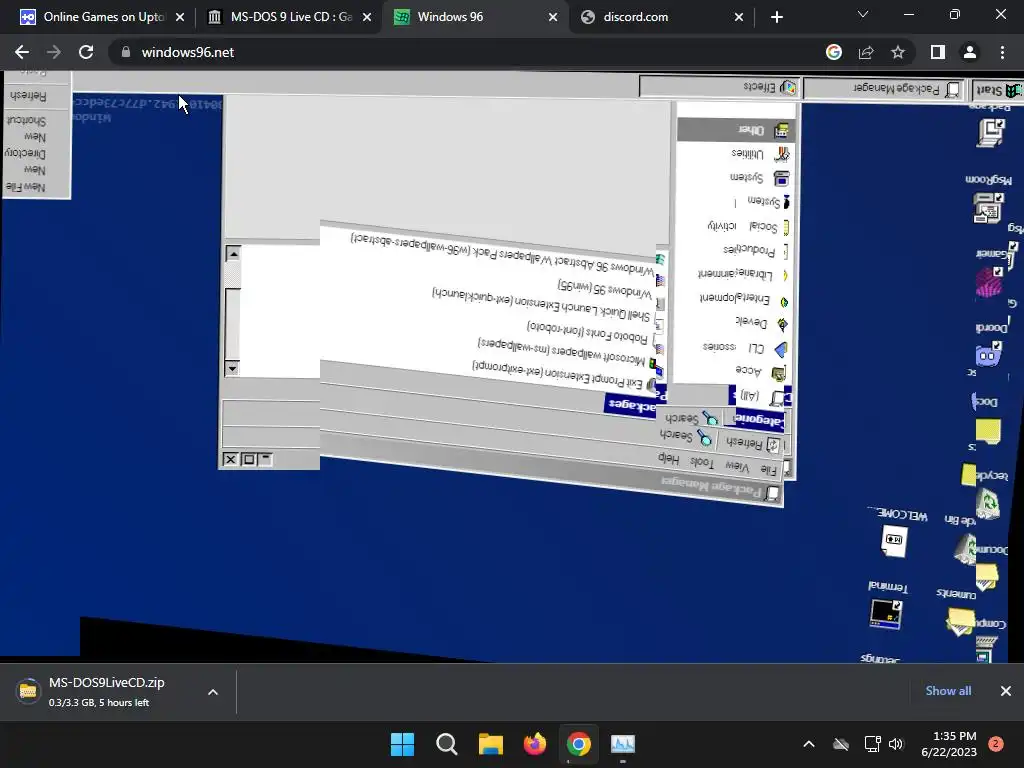Viewport: 1024px width, 768px height.
Task: Select Shell Quick Launch Extension package
Action: [541, 304]
